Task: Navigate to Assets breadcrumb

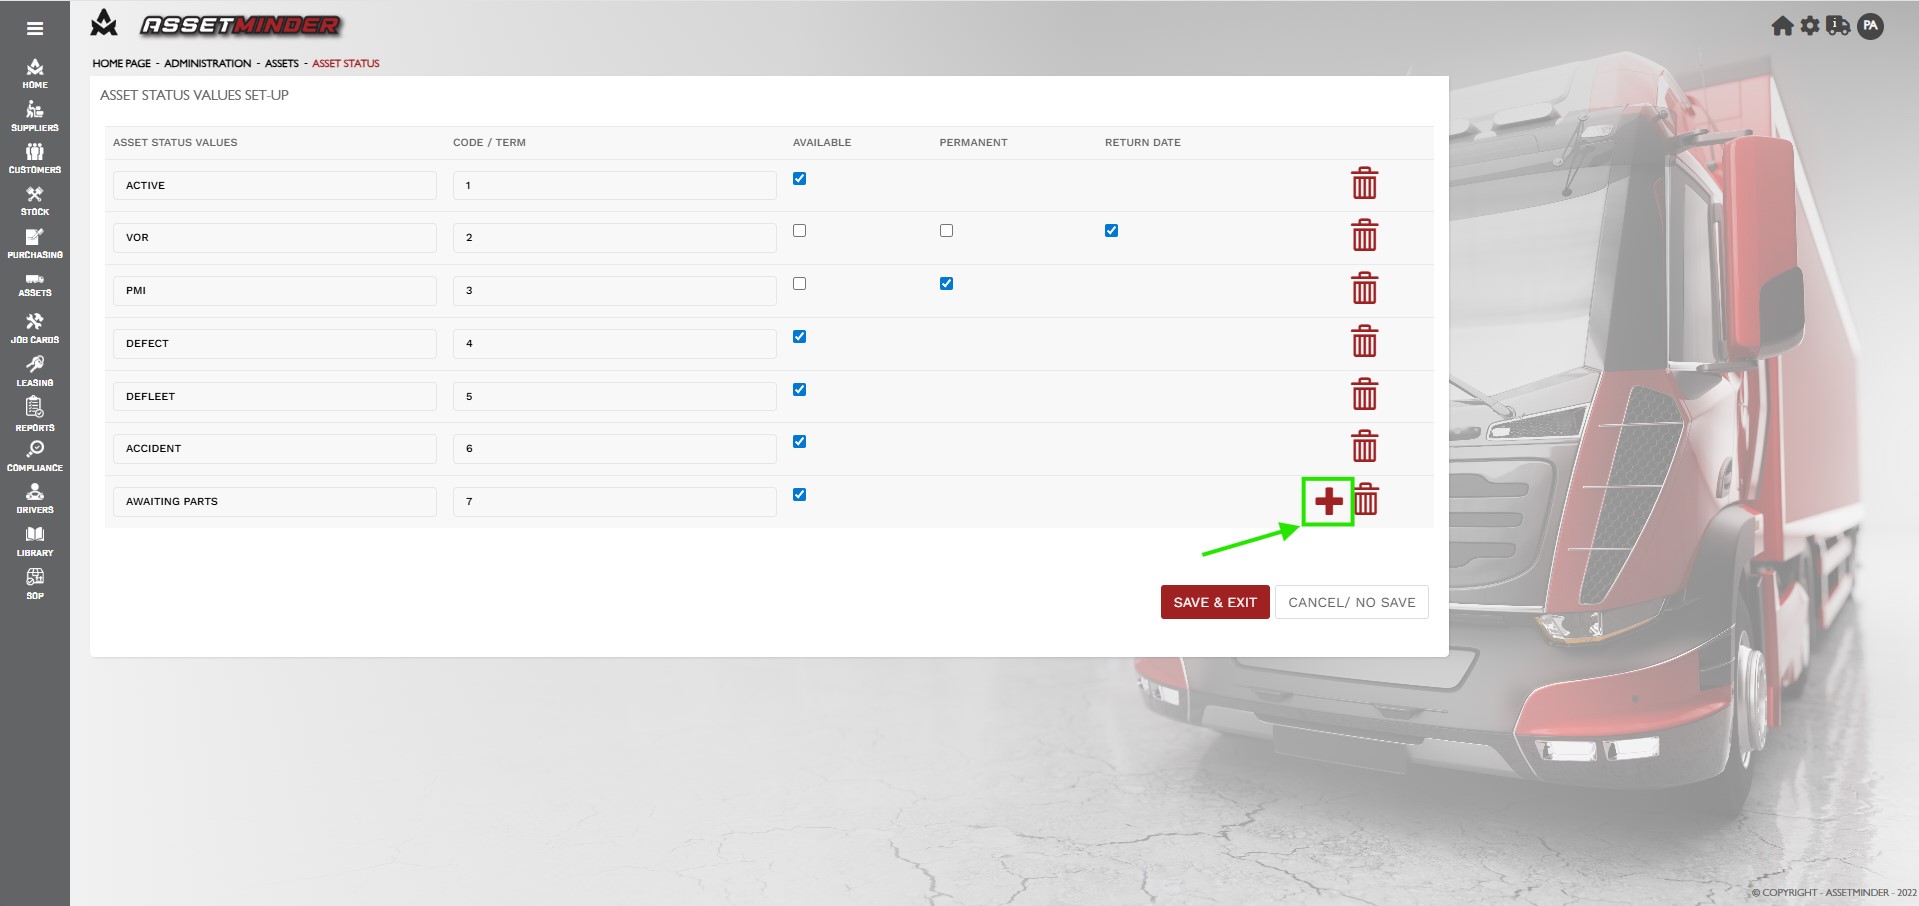Action: 281,63
